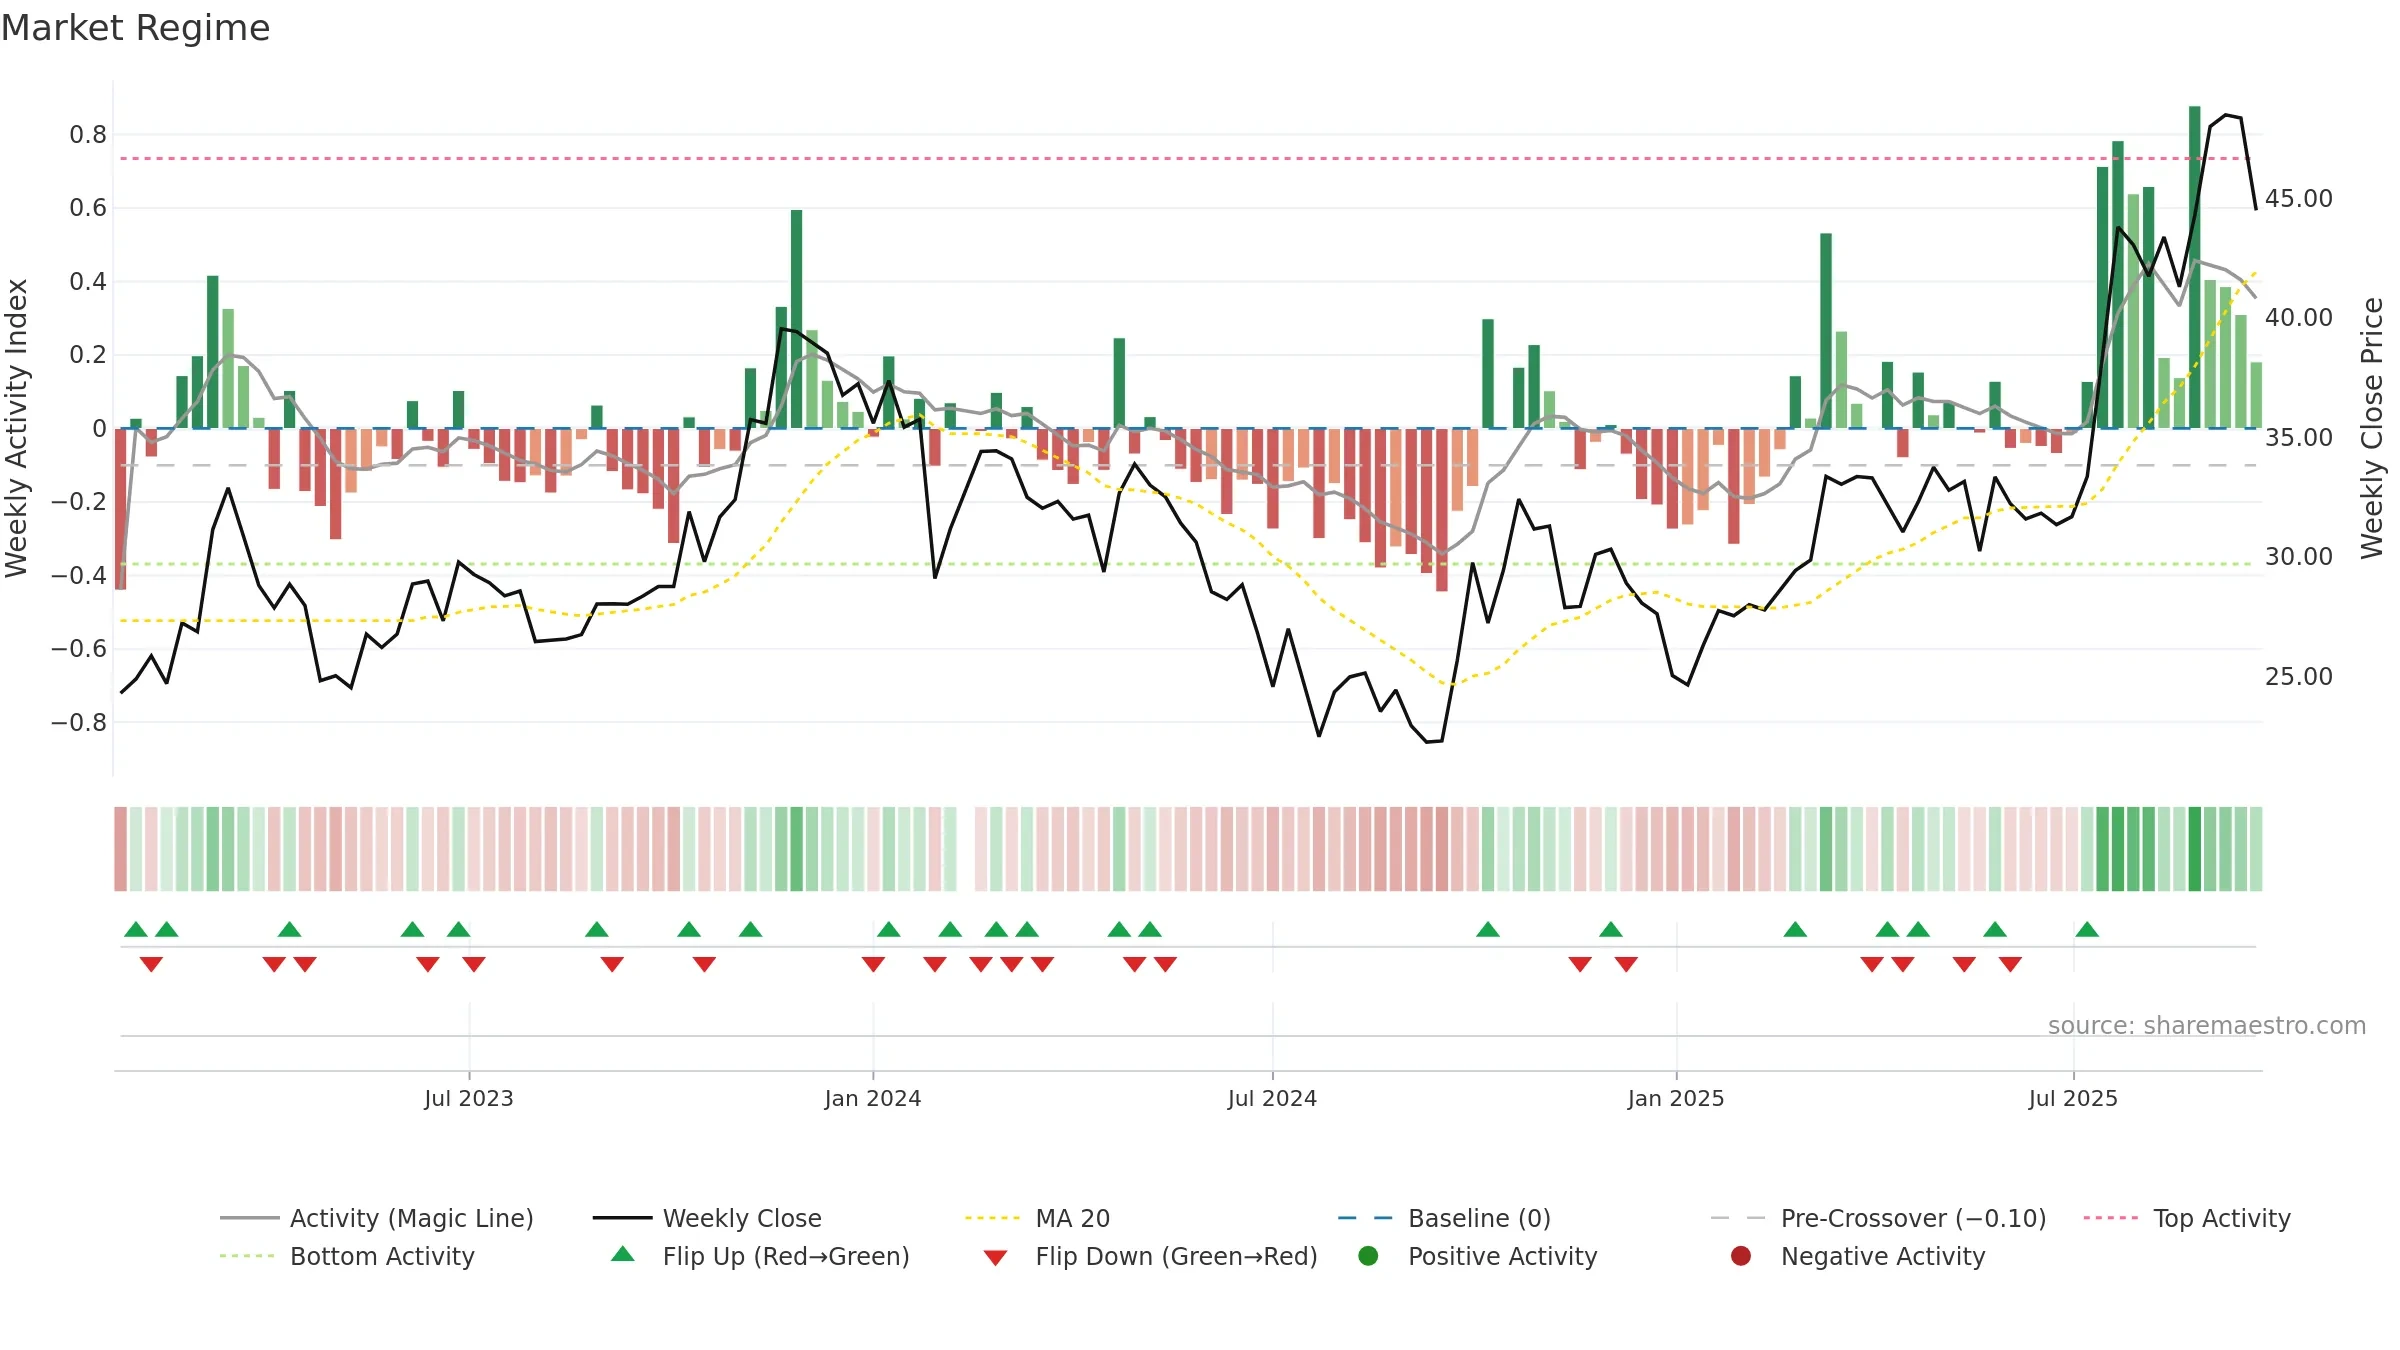2400x1350 pixels.
Task: Toggle Activity (Magic Line) legend entry
Action: coord(377,1218)
